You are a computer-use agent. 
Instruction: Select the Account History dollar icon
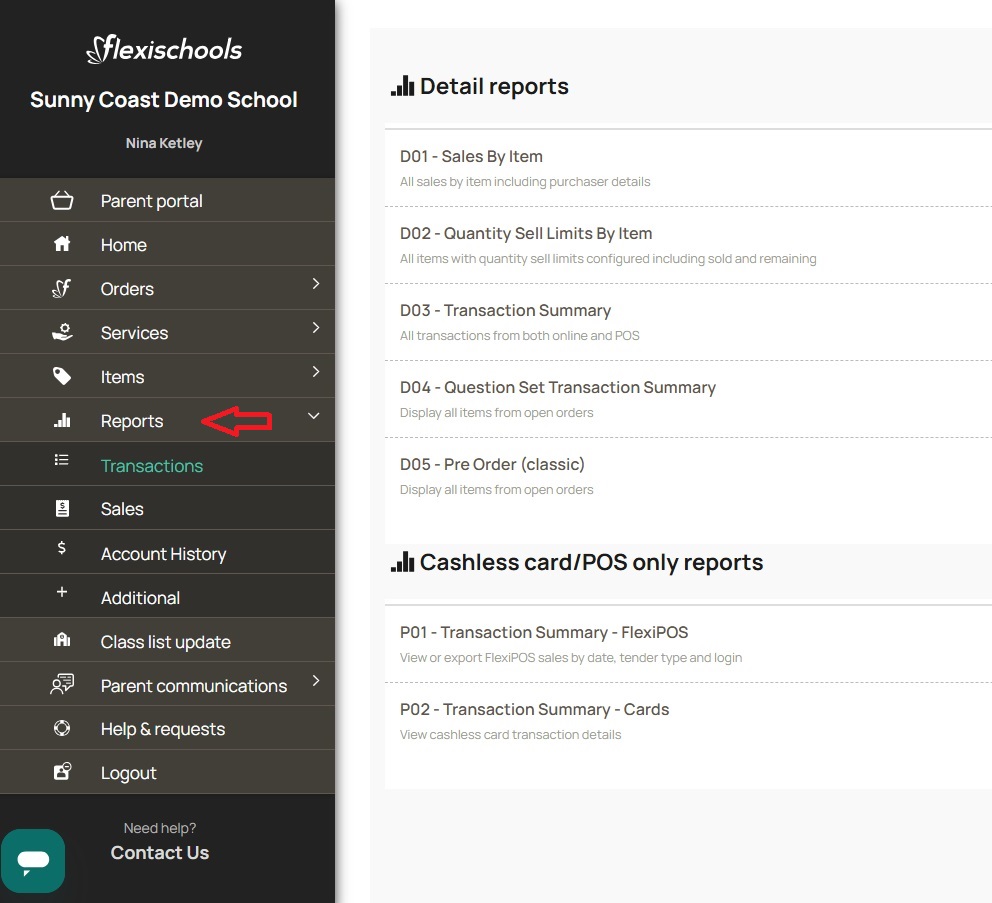point(62,551)
